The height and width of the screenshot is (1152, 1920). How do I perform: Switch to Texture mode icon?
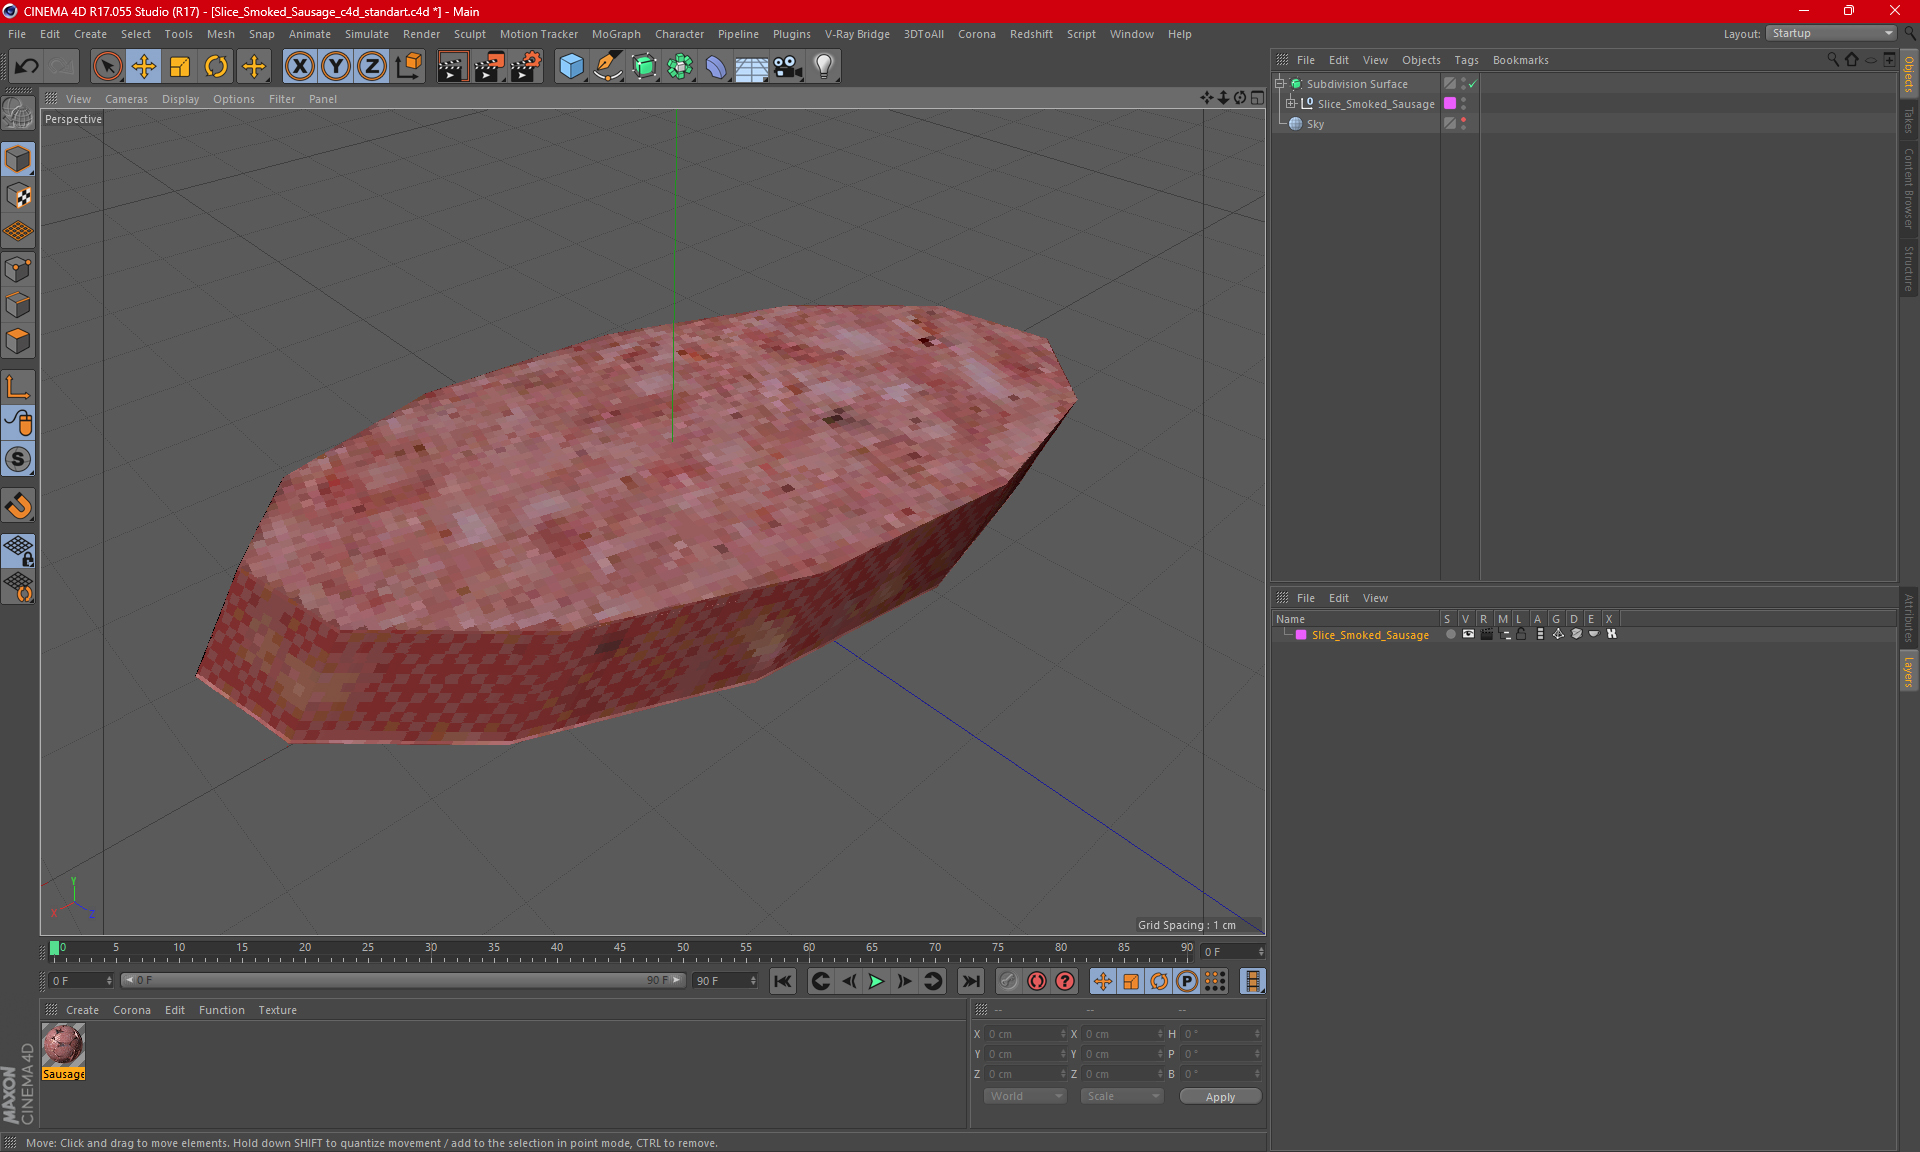[x=18, y=196]
